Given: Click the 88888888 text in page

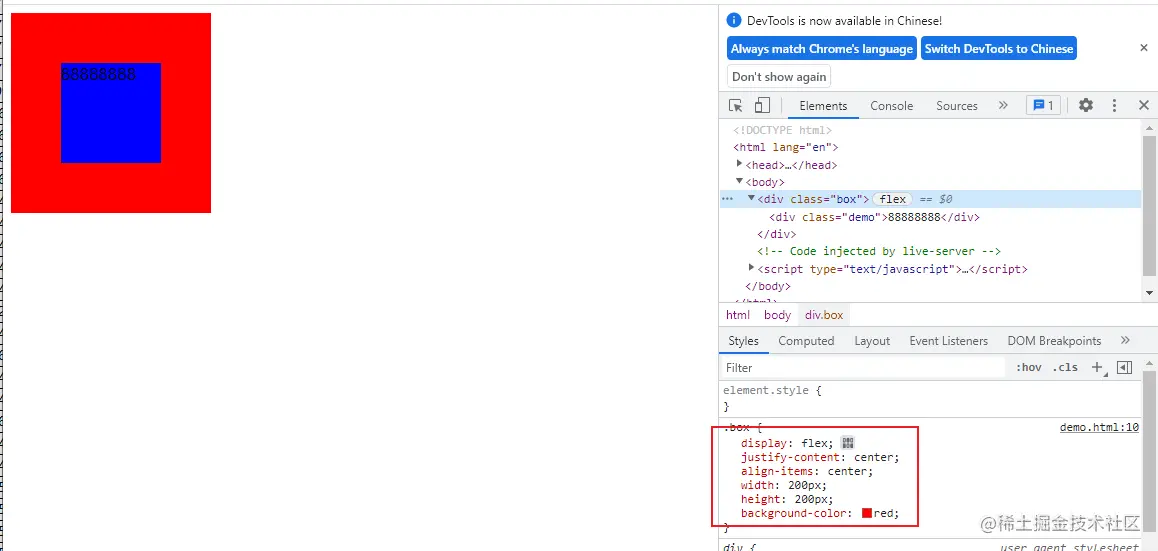Looking at the screenshot, I should 98,74.
